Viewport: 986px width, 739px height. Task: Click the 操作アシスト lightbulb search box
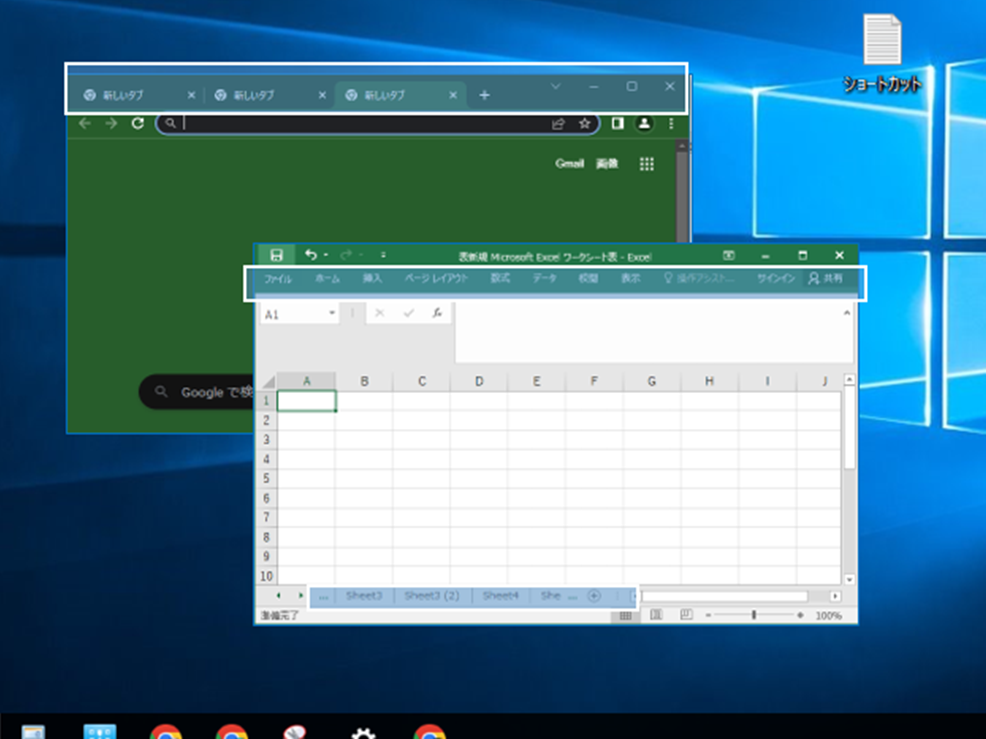coord(699,279)
